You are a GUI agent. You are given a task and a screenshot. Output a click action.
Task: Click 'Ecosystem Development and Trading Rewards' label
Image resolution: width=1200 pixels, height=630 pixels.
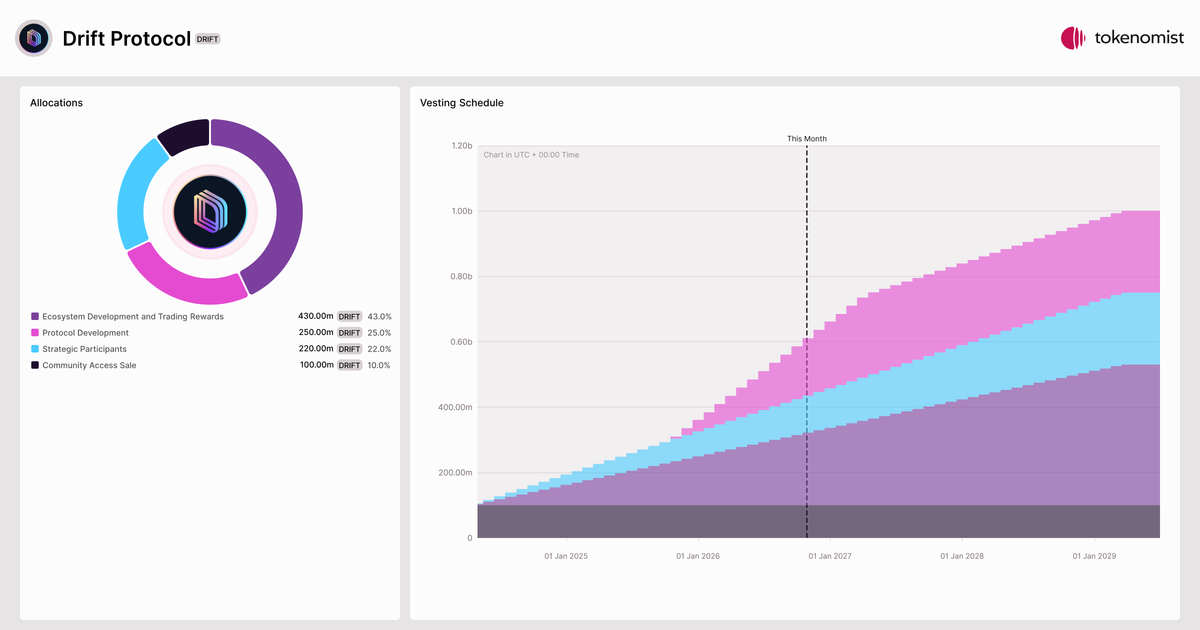pyautogui.click(x=133, y=316)
